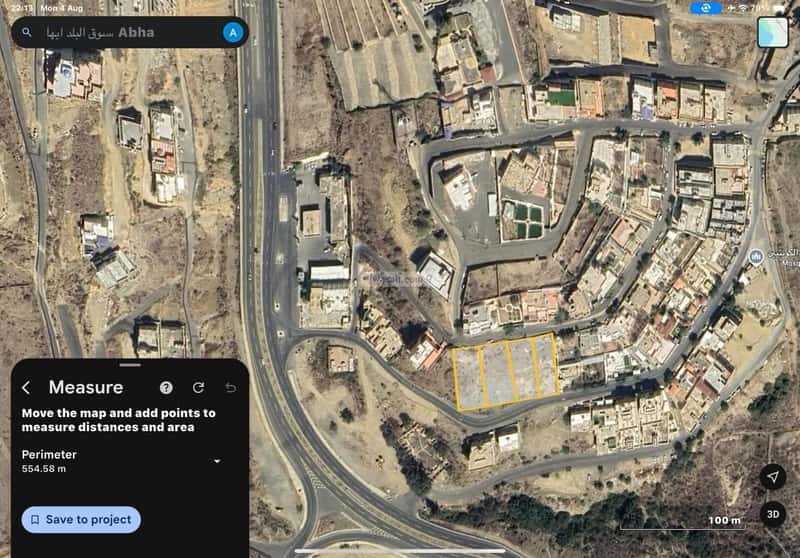Tap the bottom home indicator bar
This screenshot has width=800, height=558.
coord(400,551)
